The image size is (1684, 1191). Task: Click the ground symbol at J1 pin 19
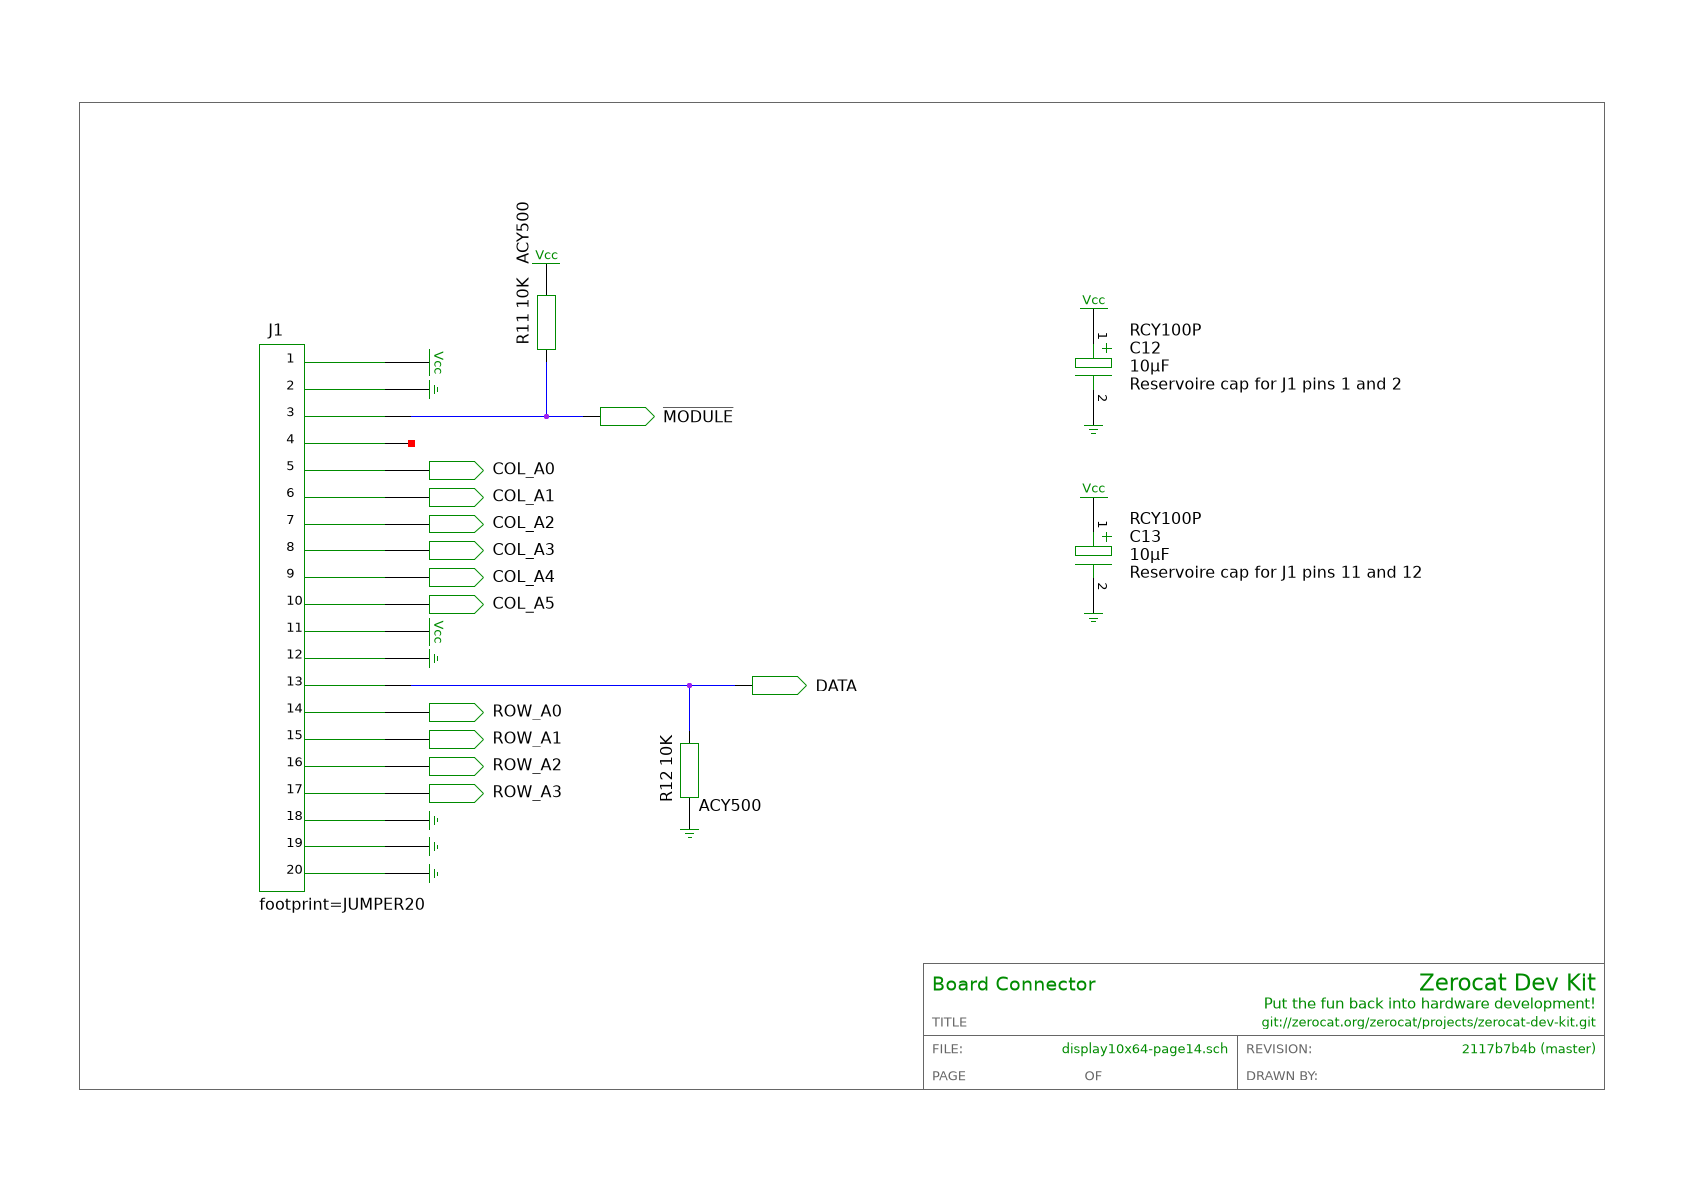coord(434,847)
